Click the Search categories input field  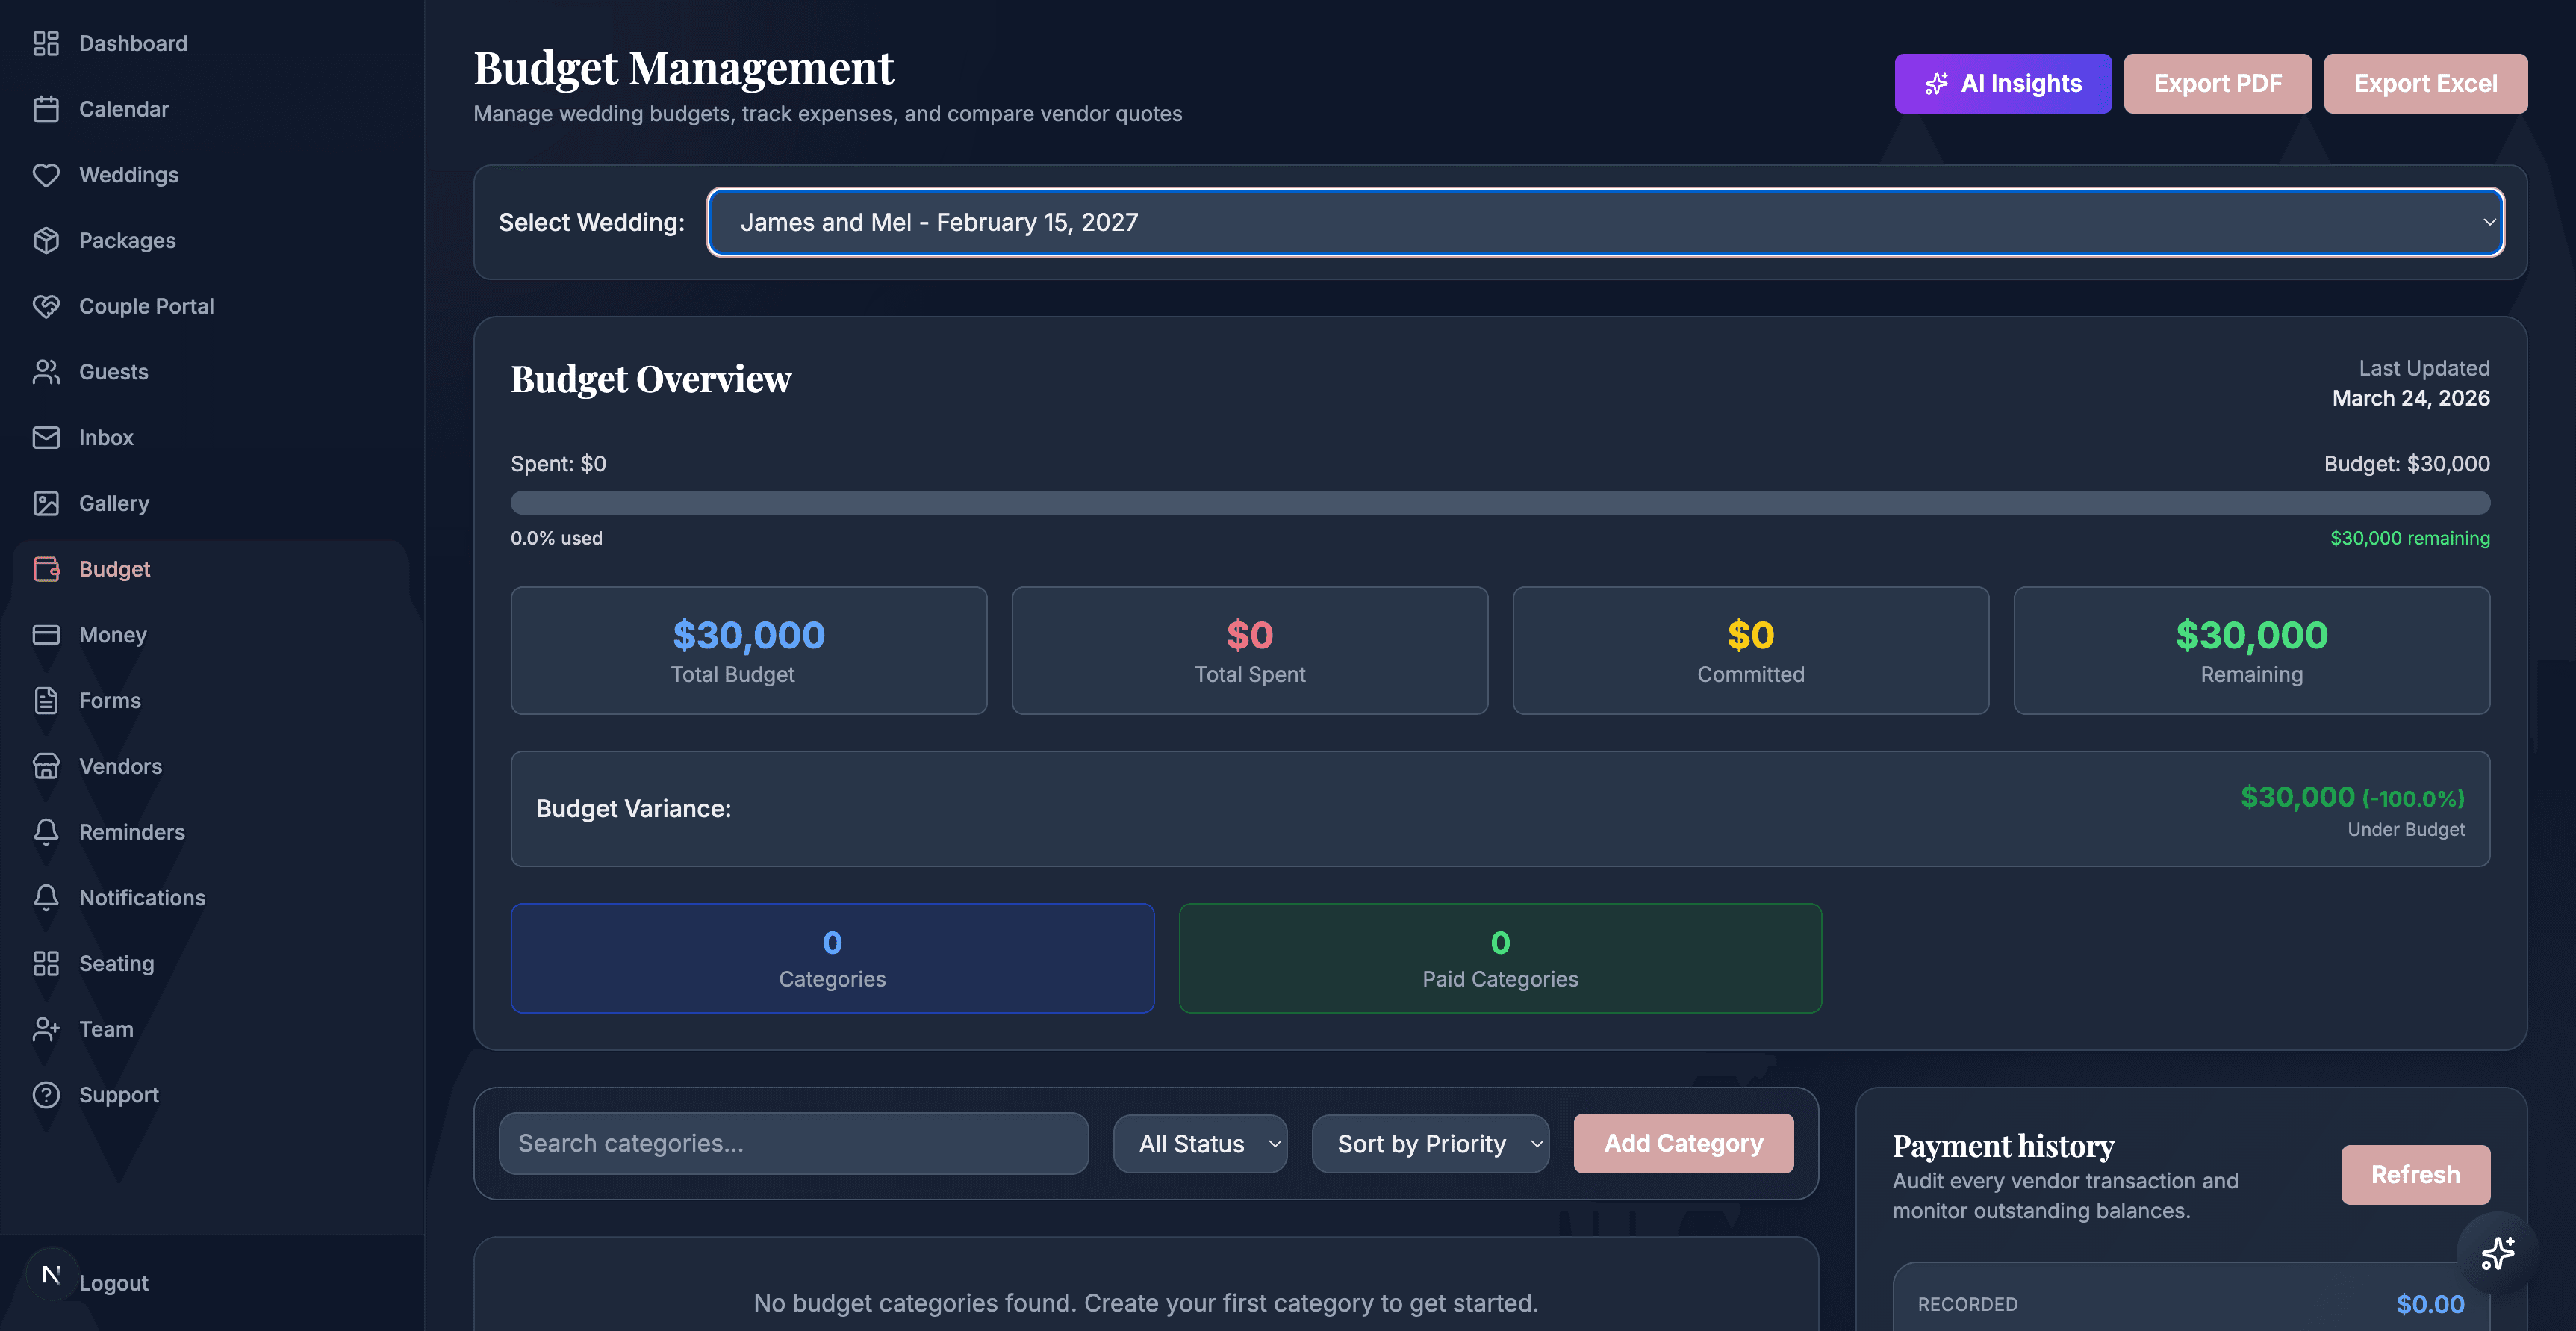click(x=794, y=1143)
